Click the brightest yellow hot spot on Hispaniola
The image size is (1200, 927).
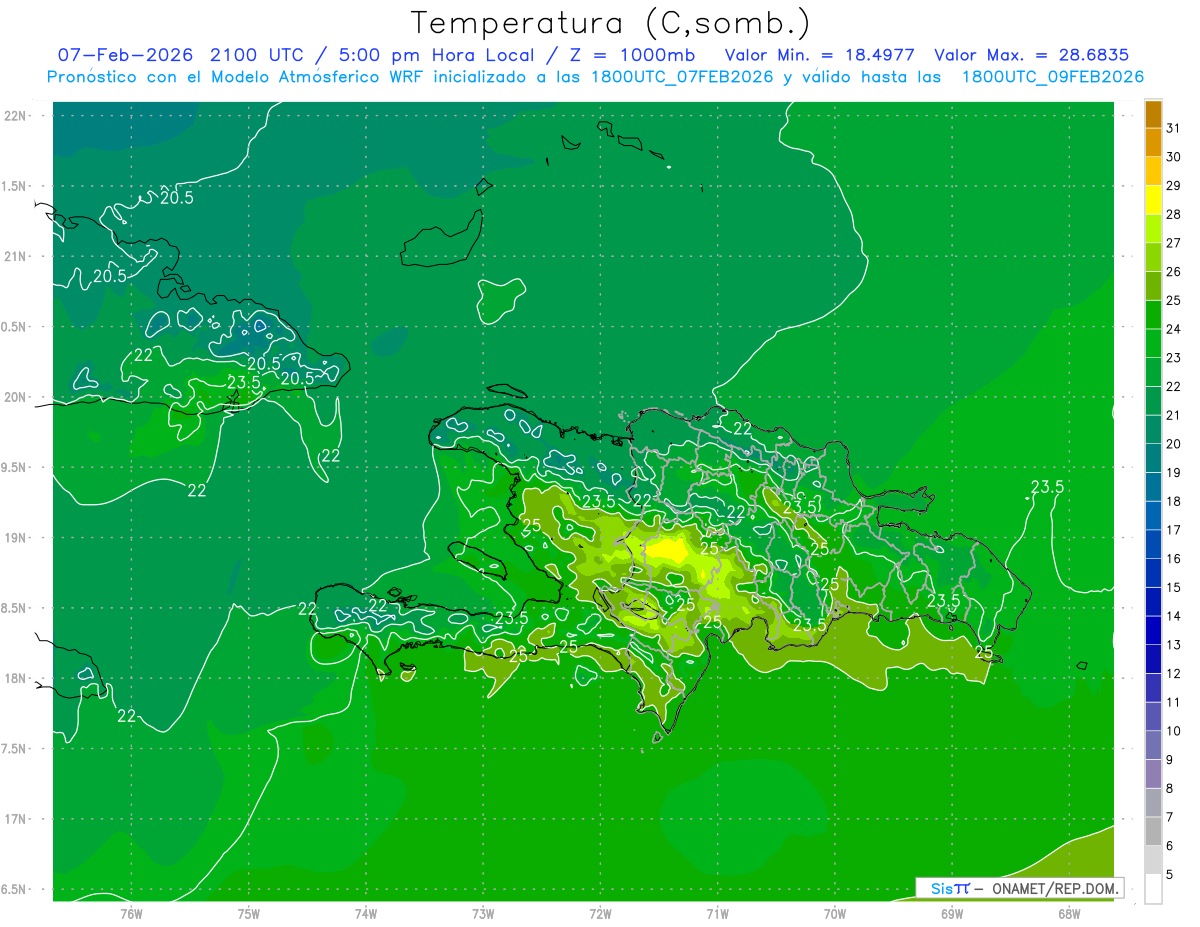coord(667,550)
